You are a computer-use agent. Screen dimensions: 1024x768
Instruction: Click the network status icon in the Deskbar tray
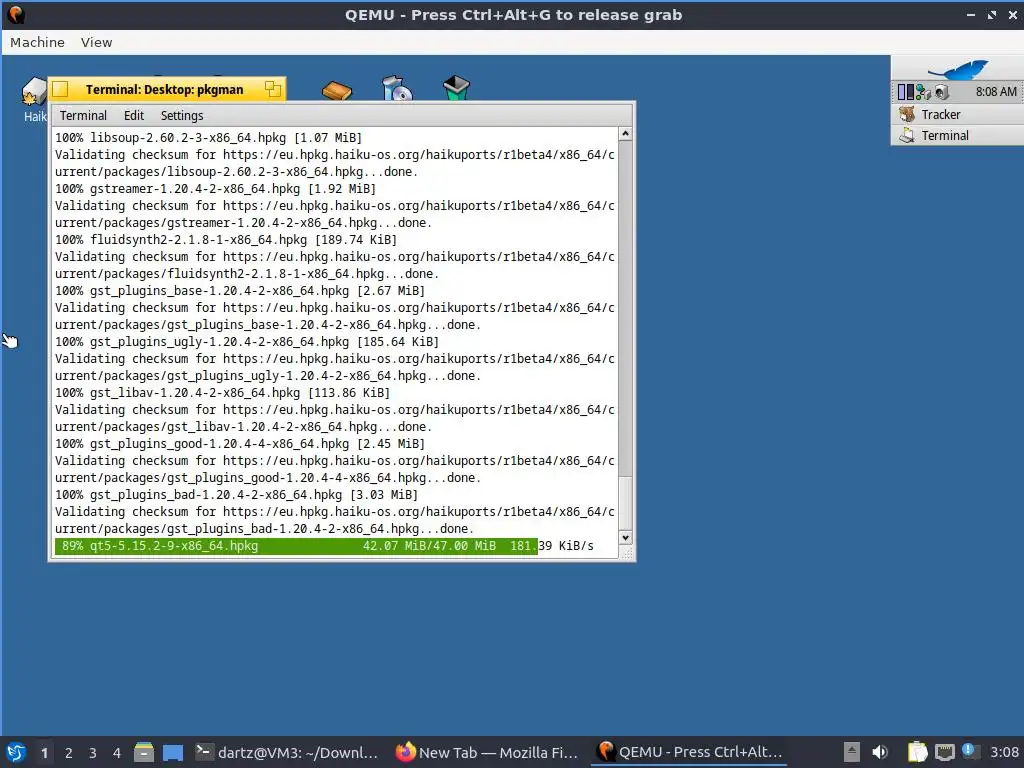pos(923,92)
